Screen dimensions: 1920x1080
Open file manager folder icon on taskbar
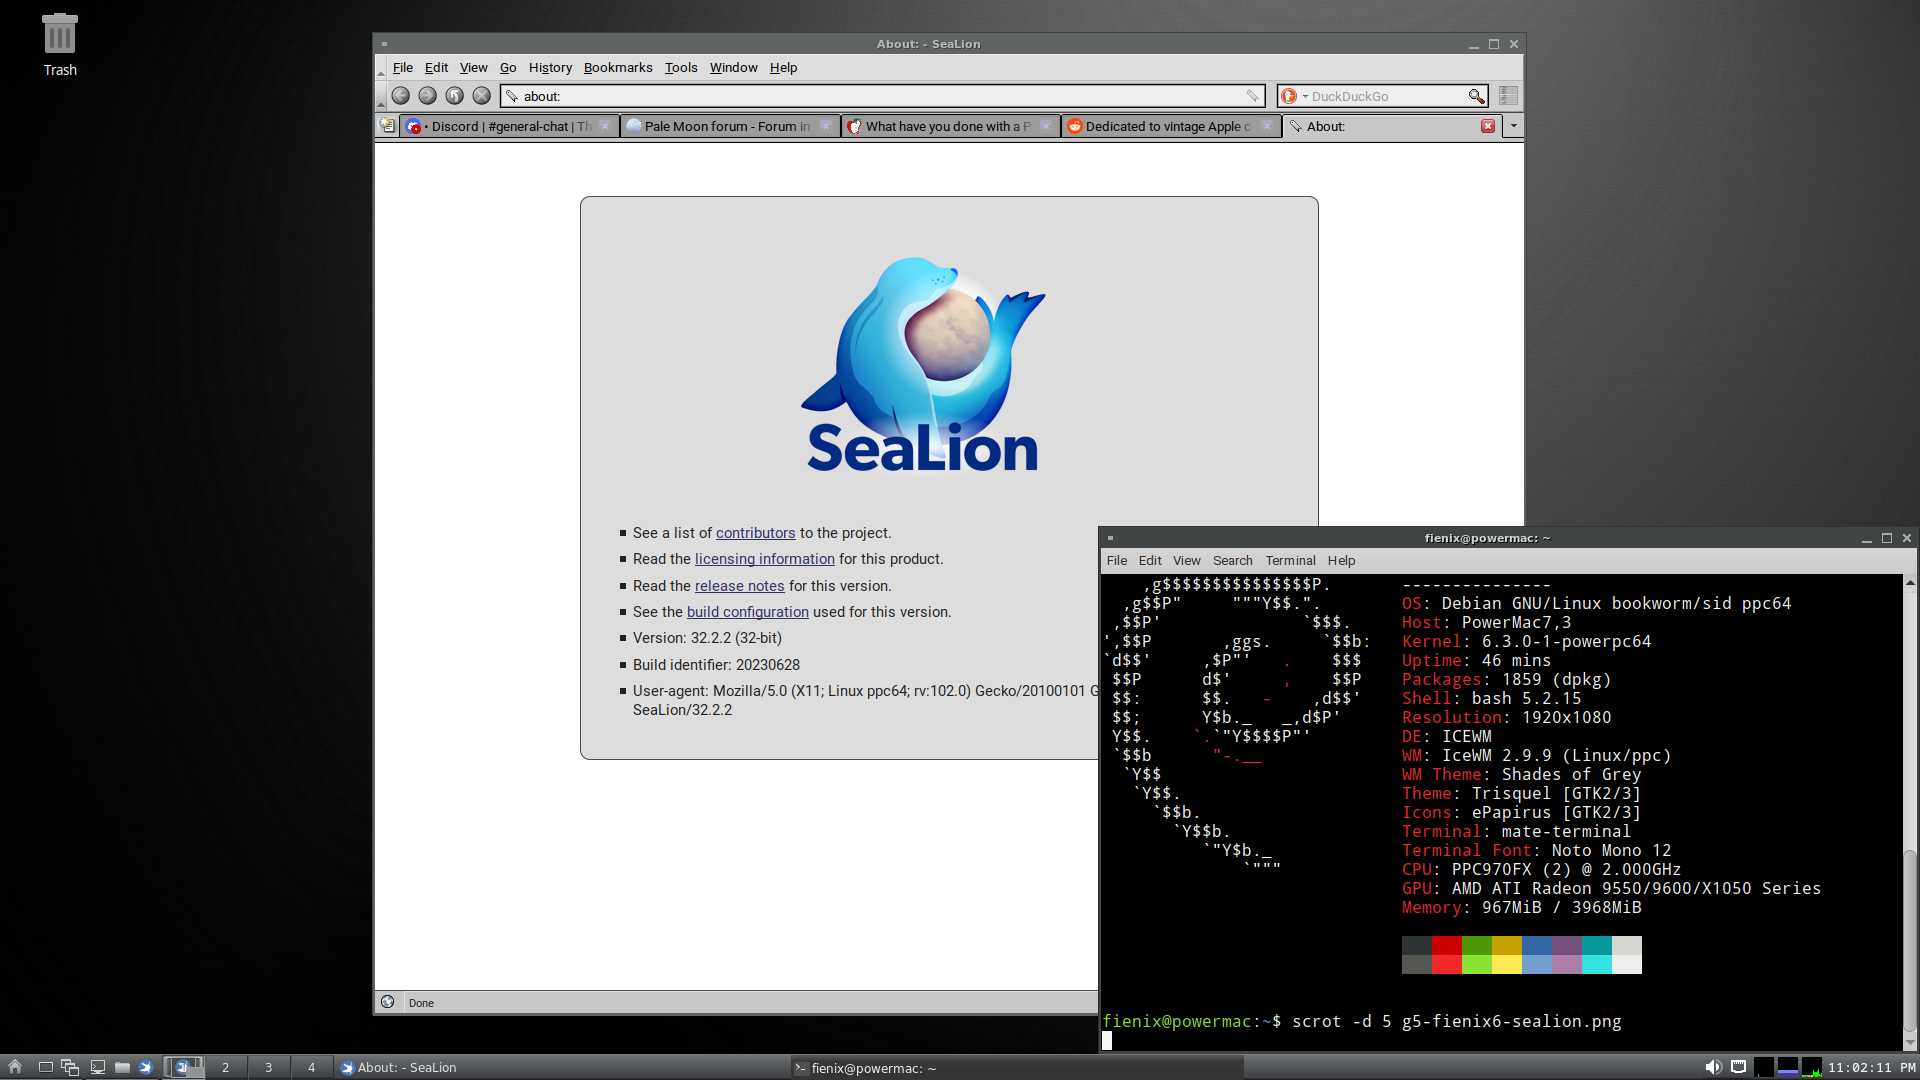point(122,1067)
